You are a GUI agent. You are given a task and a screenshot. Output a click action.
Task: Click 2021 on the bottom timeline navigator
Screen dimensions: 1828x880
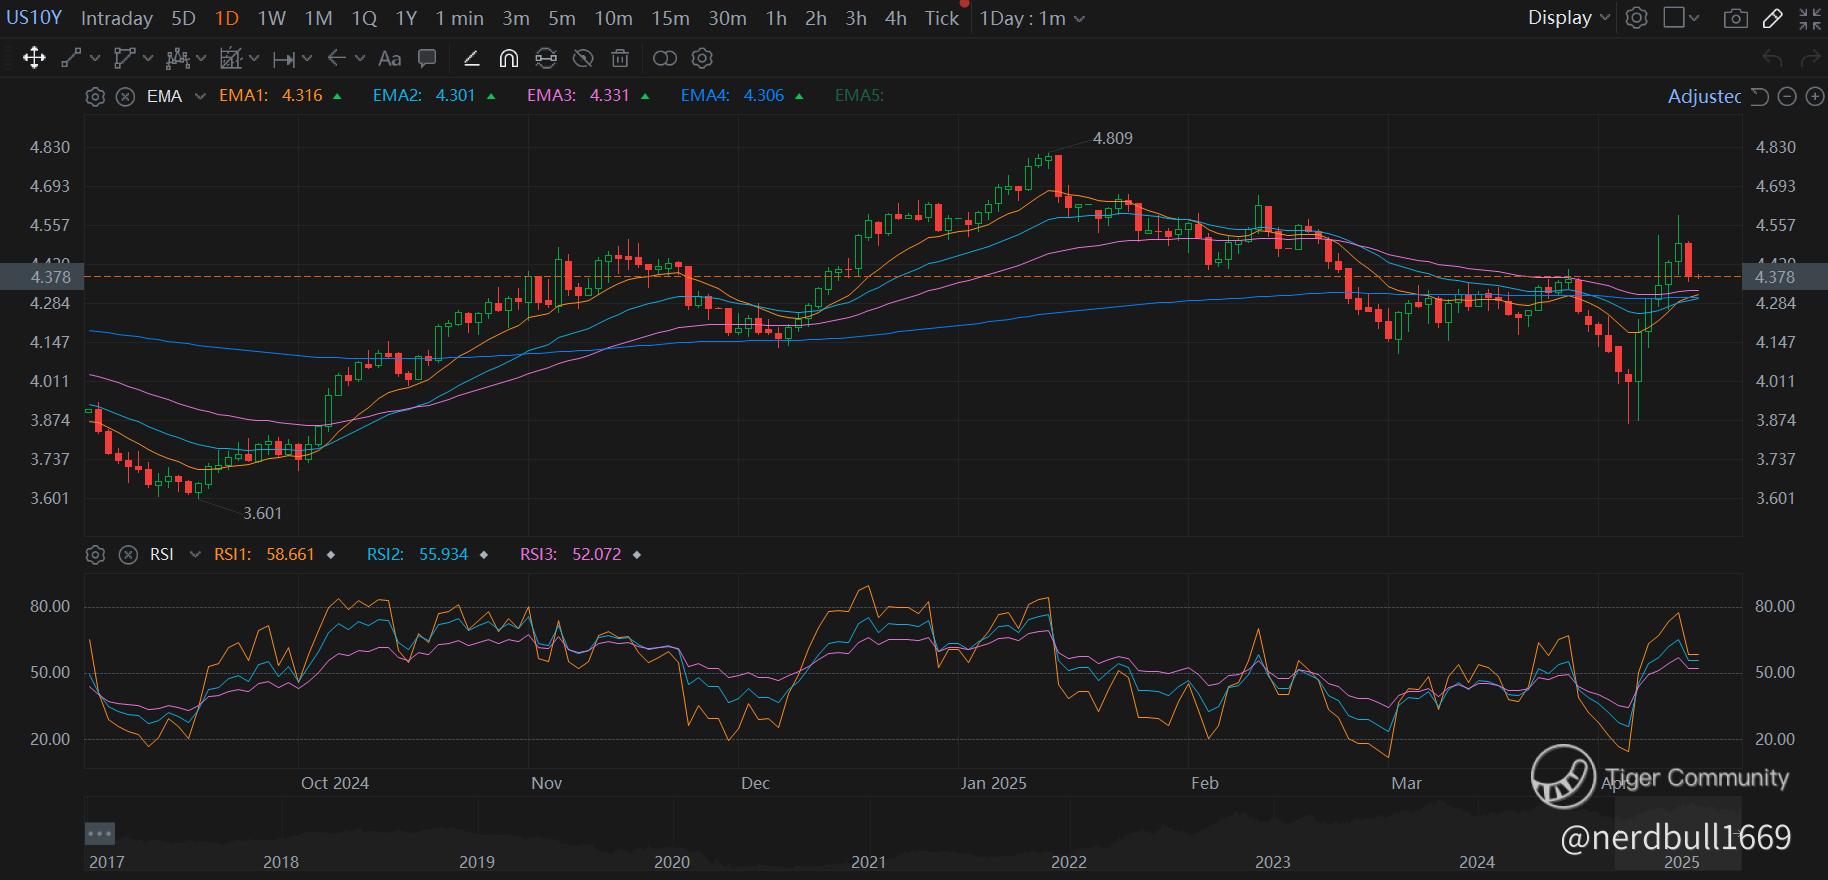tap(868, 862)
